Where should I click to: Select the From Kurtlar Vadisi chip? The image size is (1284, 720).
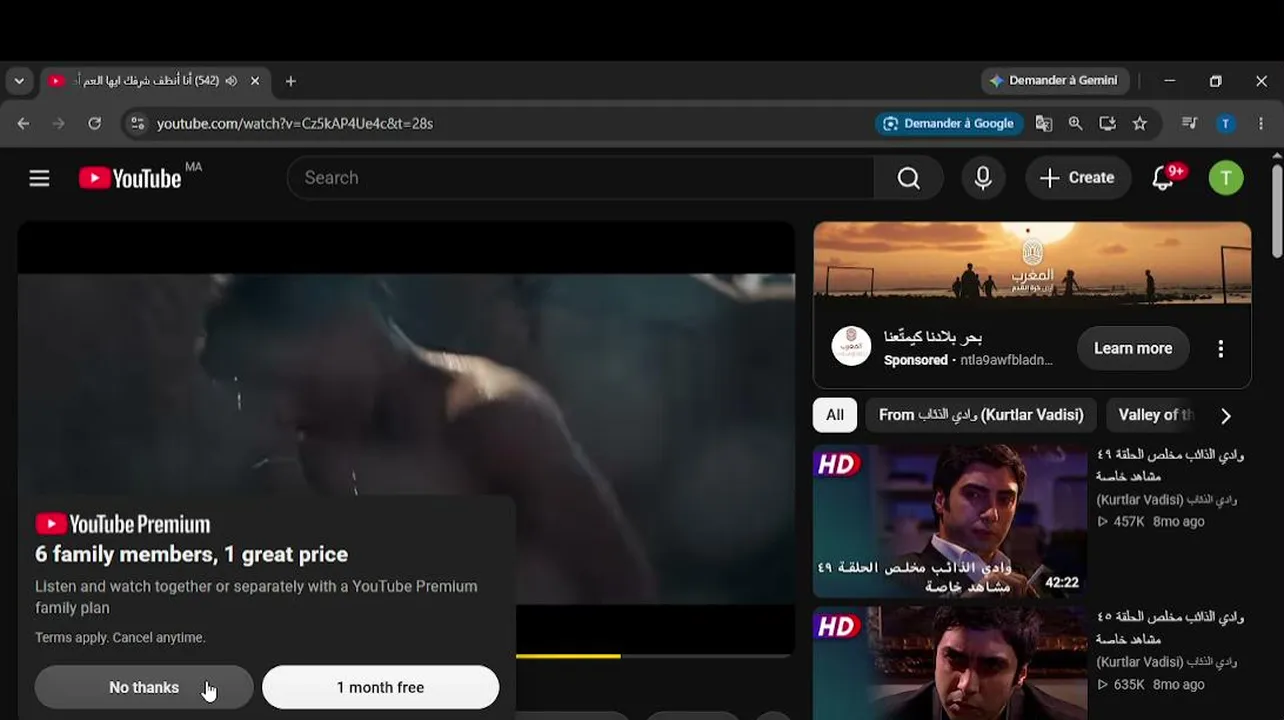click(981, 415)
